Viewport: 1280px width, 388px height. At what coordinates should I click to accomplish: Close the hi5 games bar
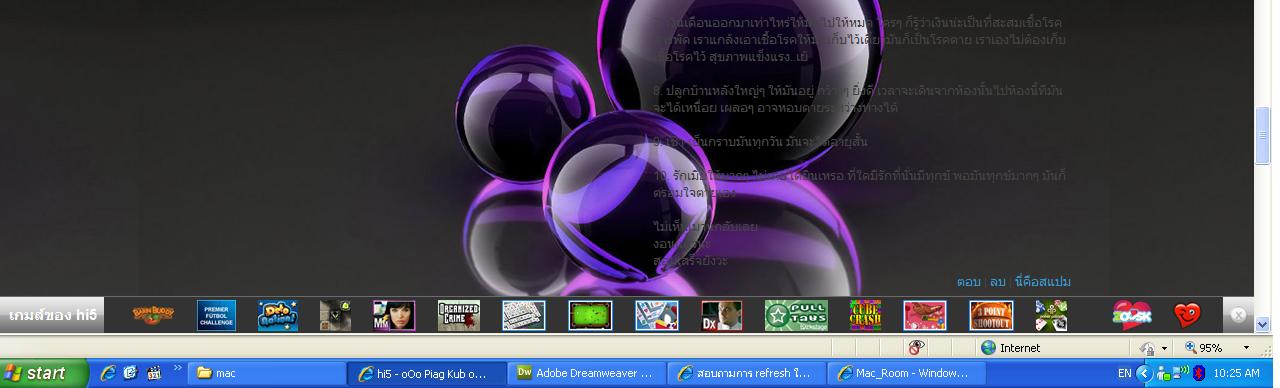tap(1238, 315)
